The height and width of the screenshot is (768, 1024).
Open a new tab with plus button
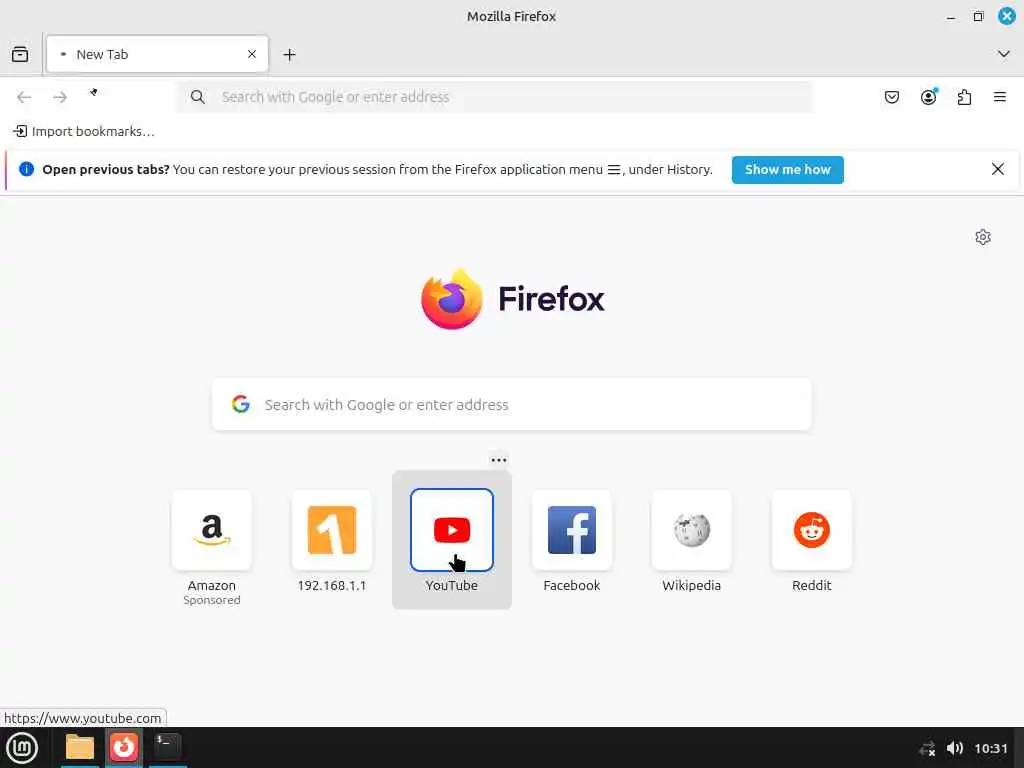coord(289,55)
